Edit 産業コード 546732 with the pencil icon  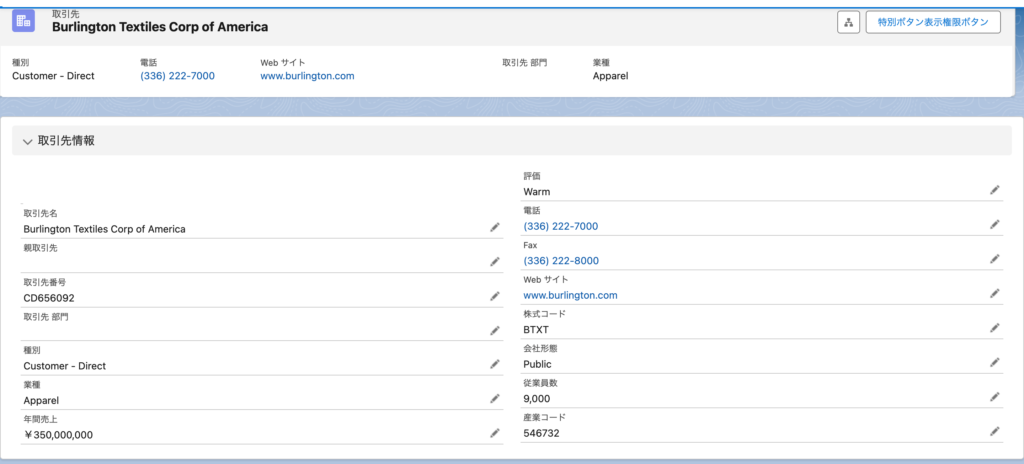click(995, 431)
